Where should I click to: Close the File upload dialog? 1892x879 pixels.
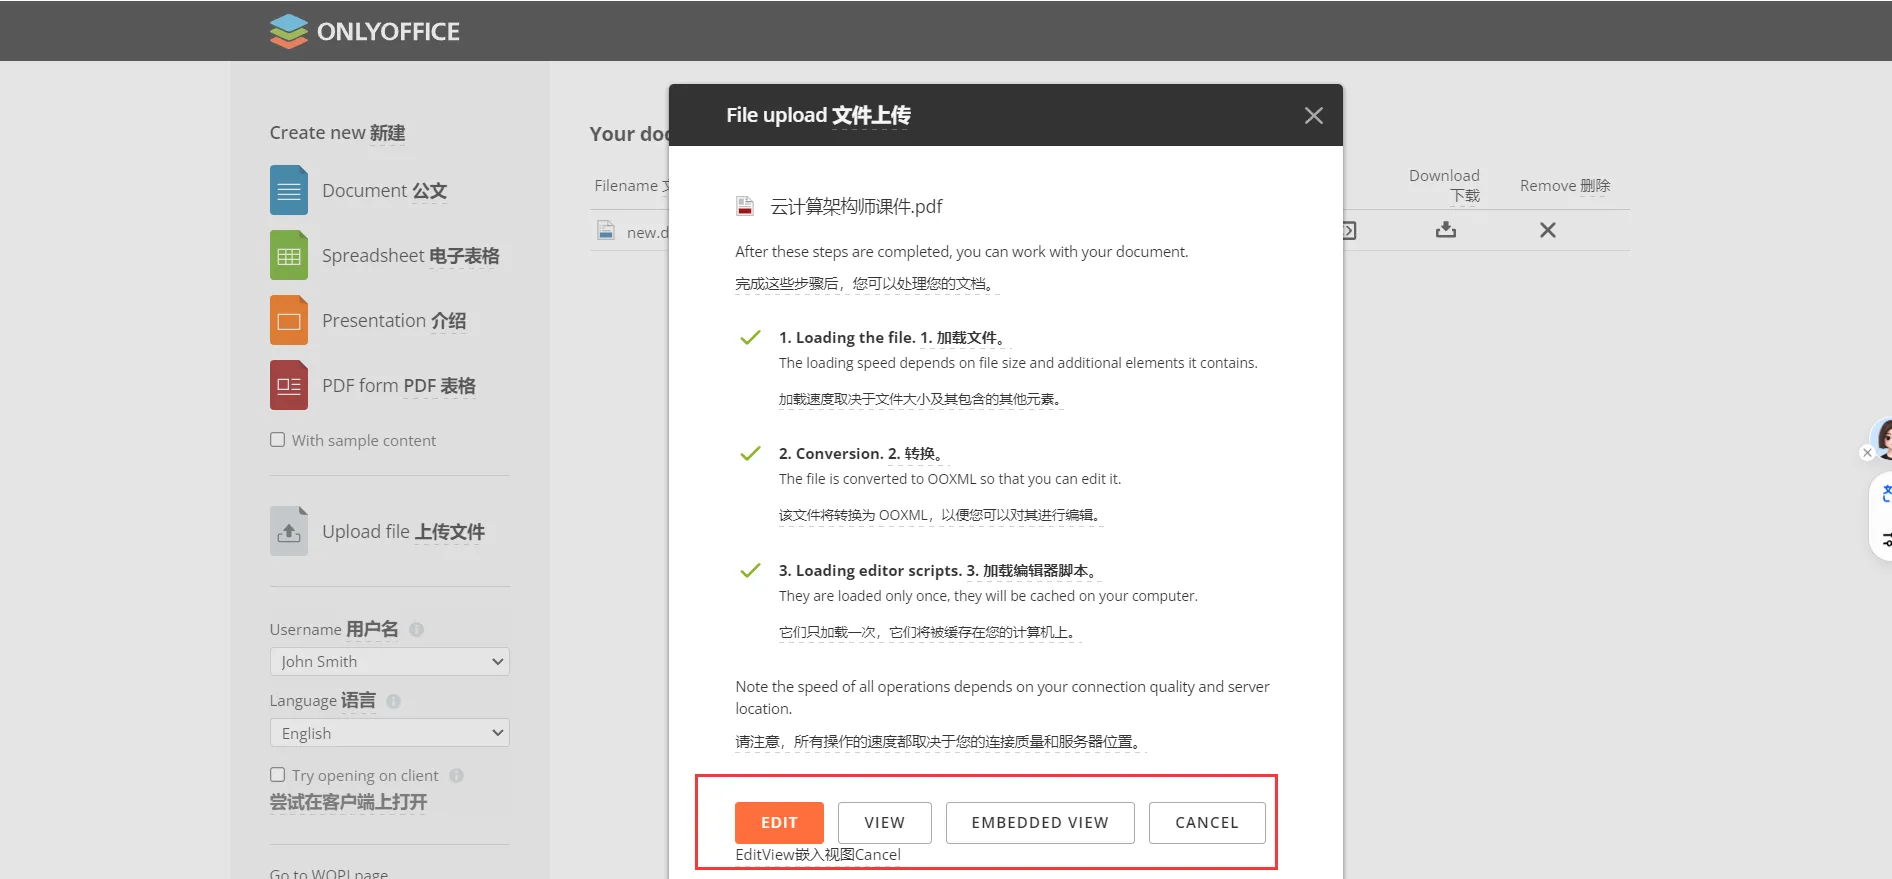coord(1314,116)
